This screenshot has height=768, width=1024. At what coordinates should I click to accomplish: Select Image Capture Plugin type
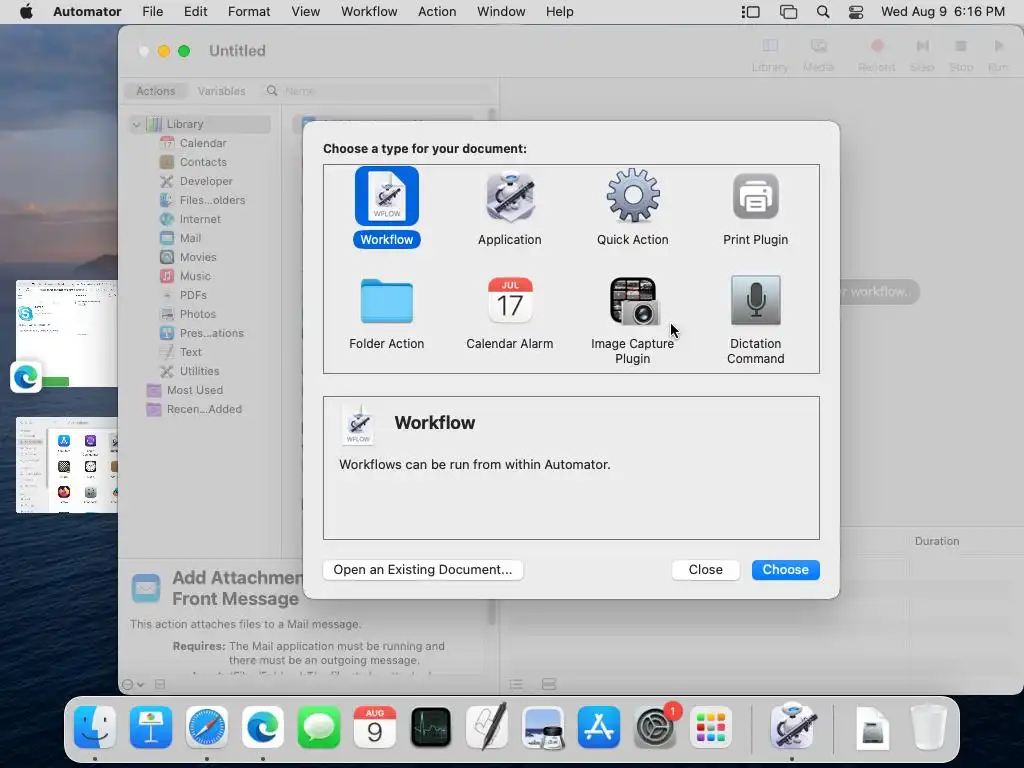point(632,320)
